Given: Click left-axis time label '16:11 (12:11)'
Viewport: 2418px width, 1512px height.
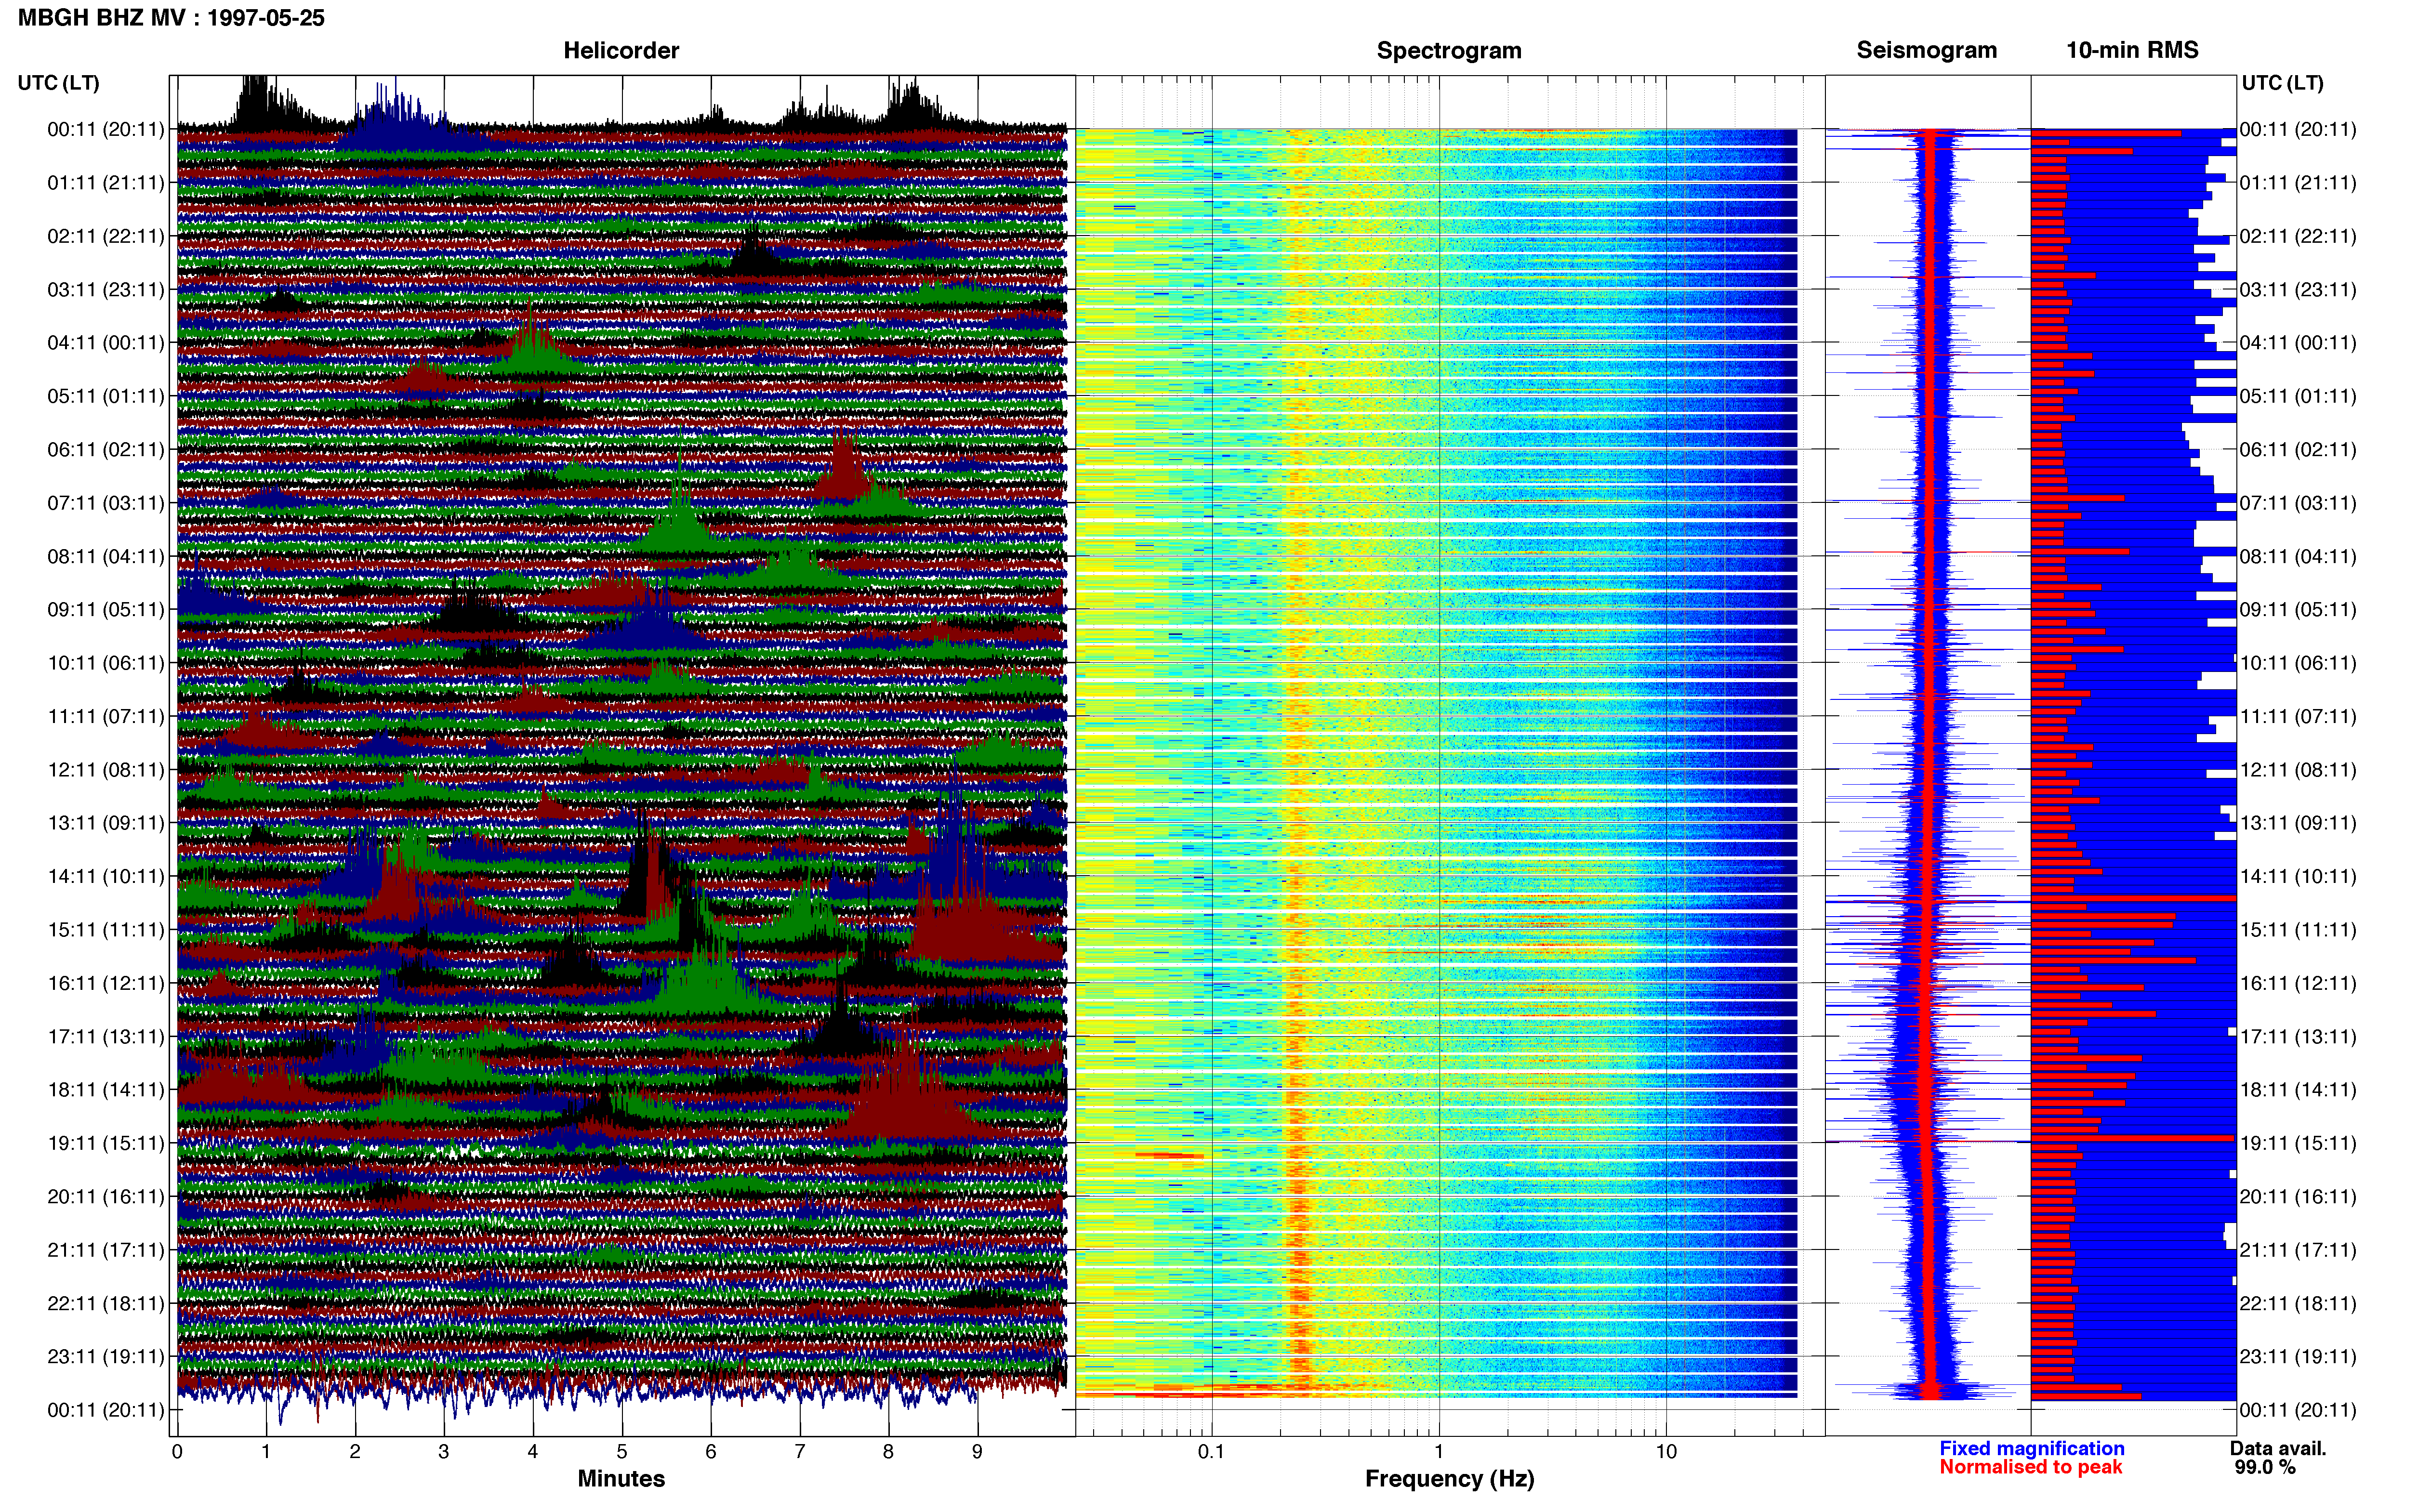Looking at the screenshot, I should pyautogui.click(x=105, y=983).
